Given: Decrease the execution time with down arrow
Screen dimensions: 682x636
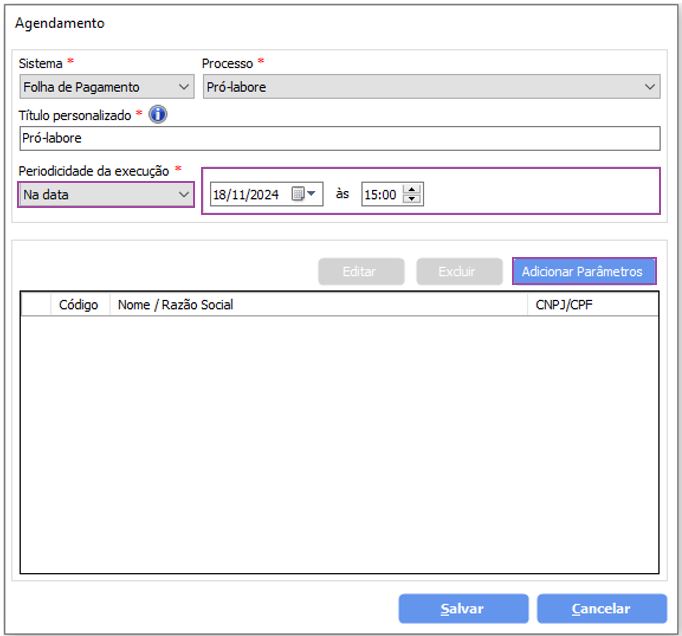Looking at the screenshot, I should coord(411,199).
